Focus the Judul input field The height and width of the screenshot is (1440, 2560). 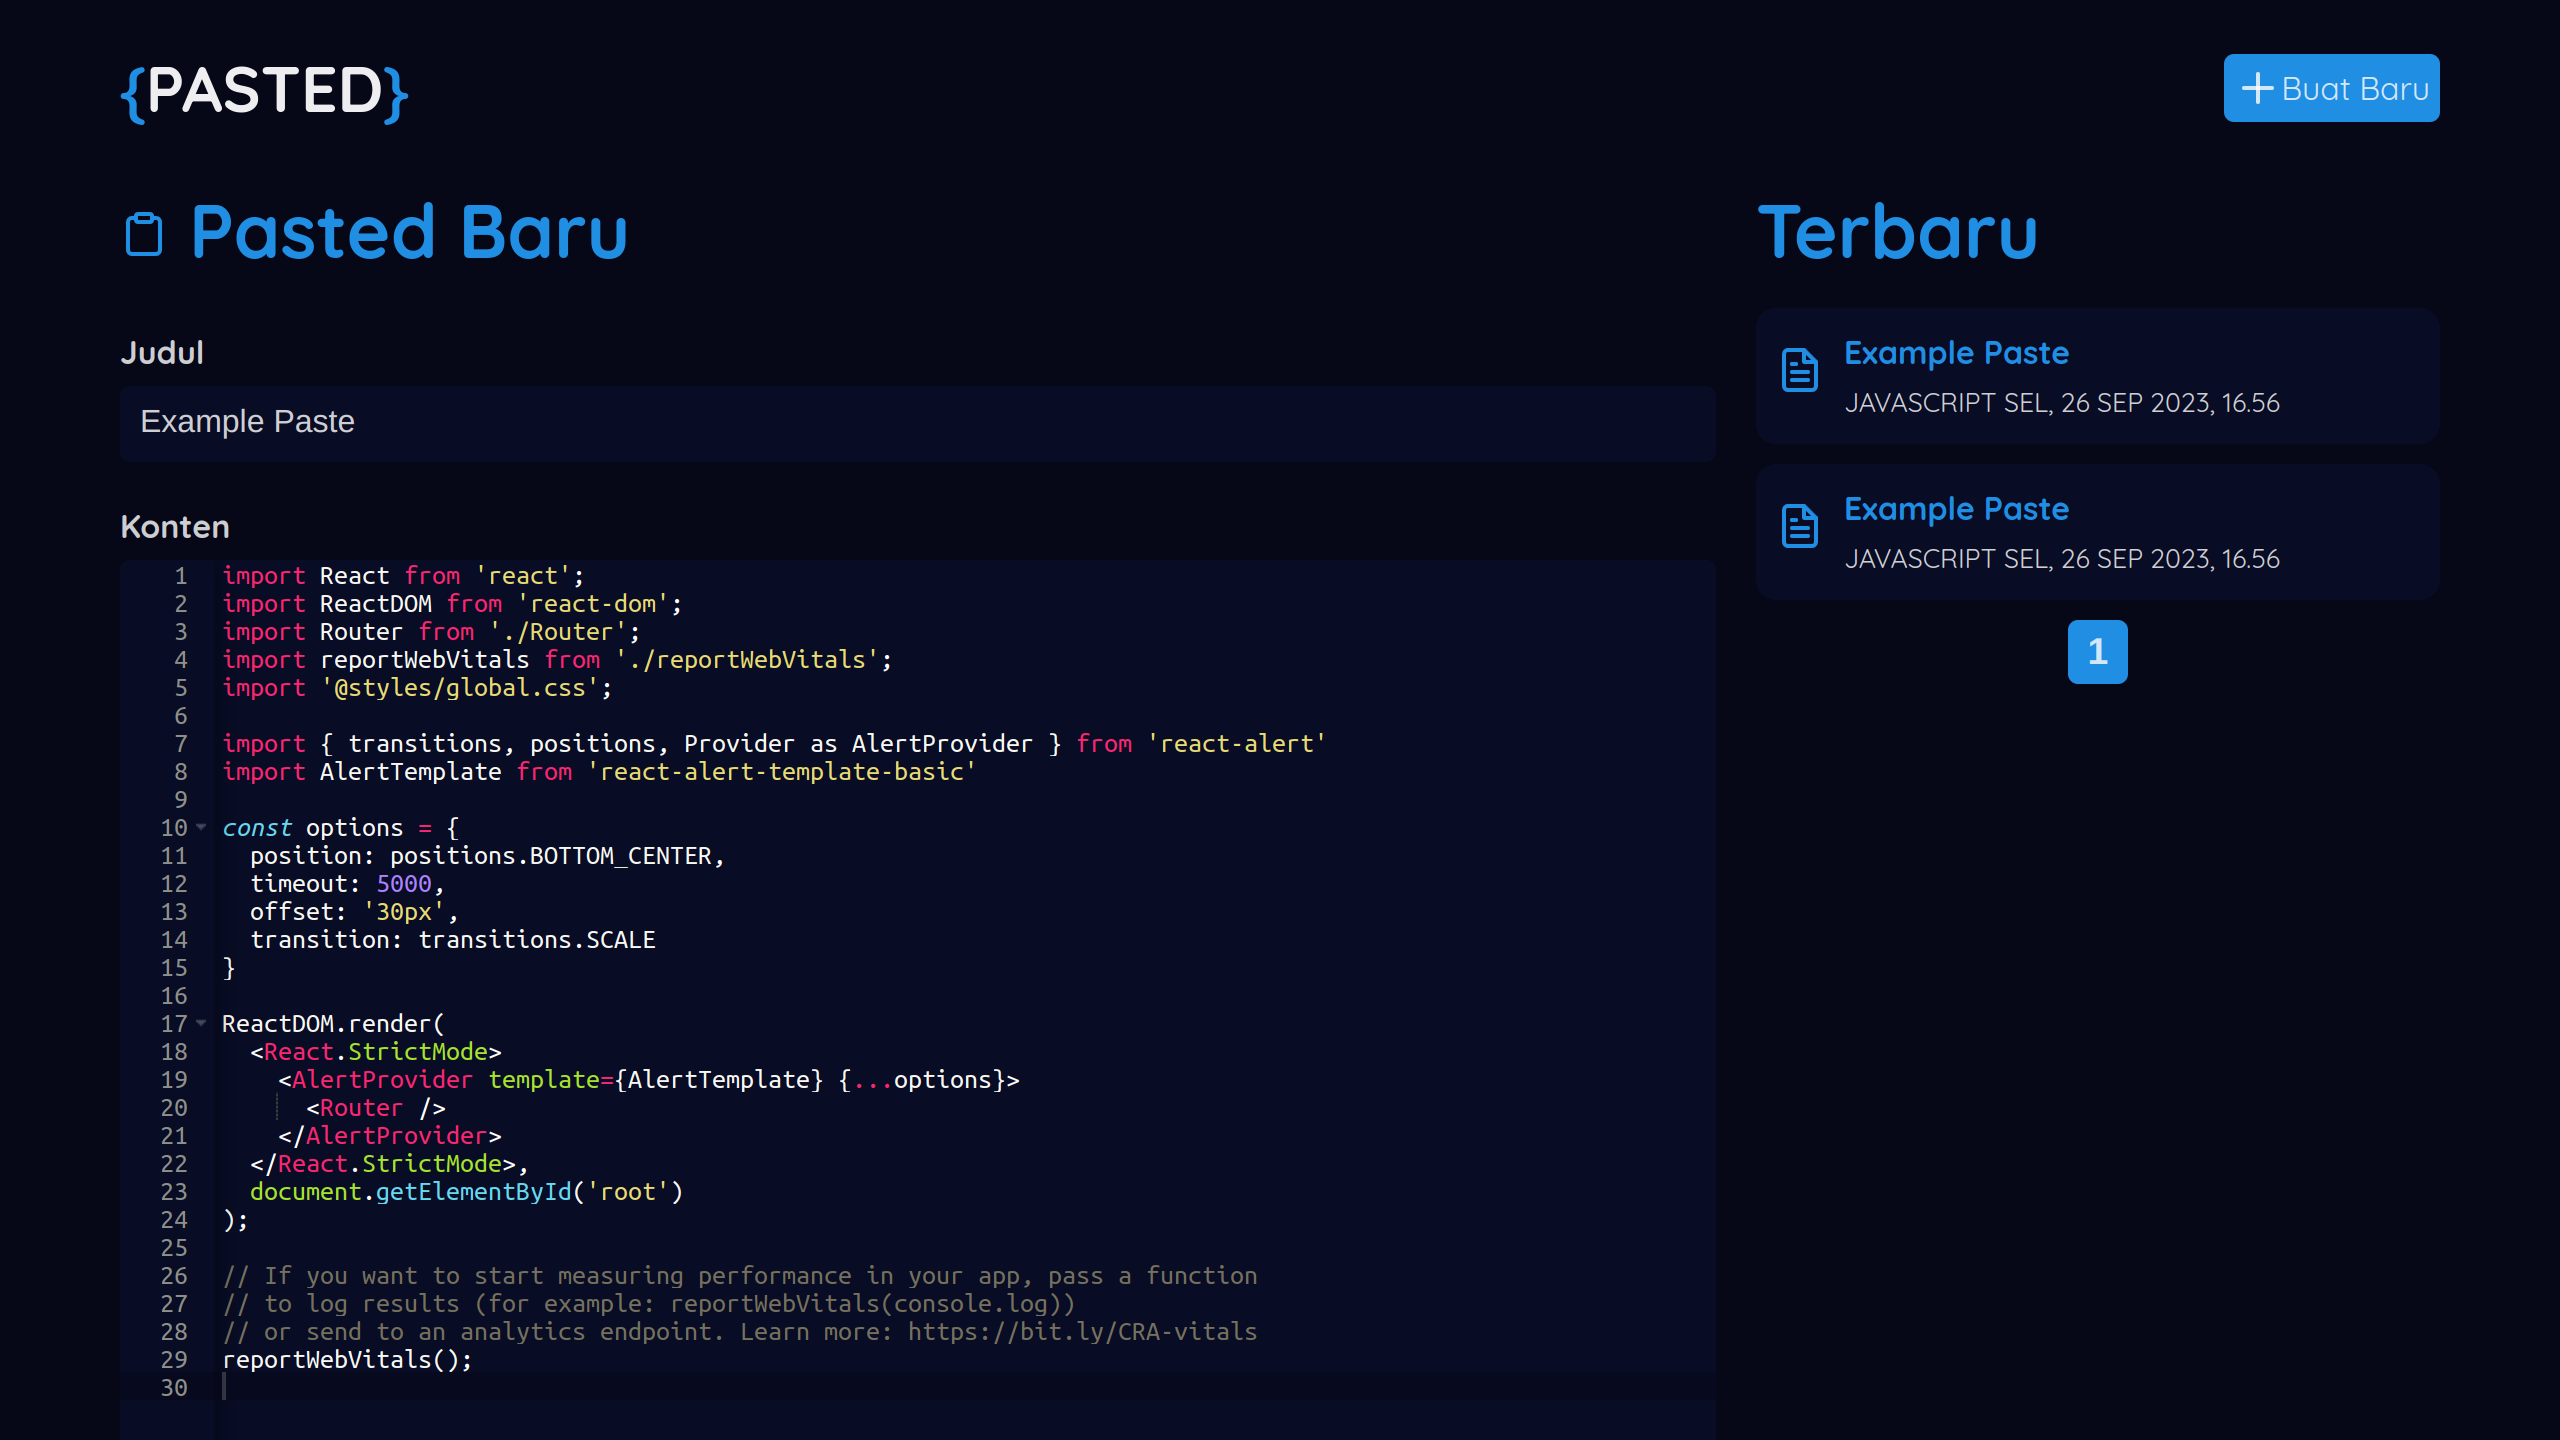917,422
